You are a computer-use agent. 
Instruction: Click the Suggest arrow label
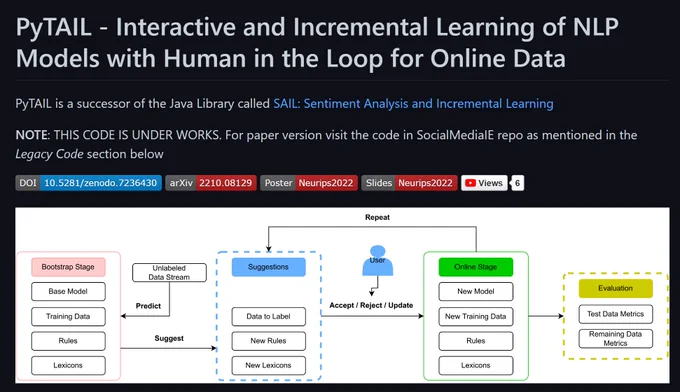point(169,338)
